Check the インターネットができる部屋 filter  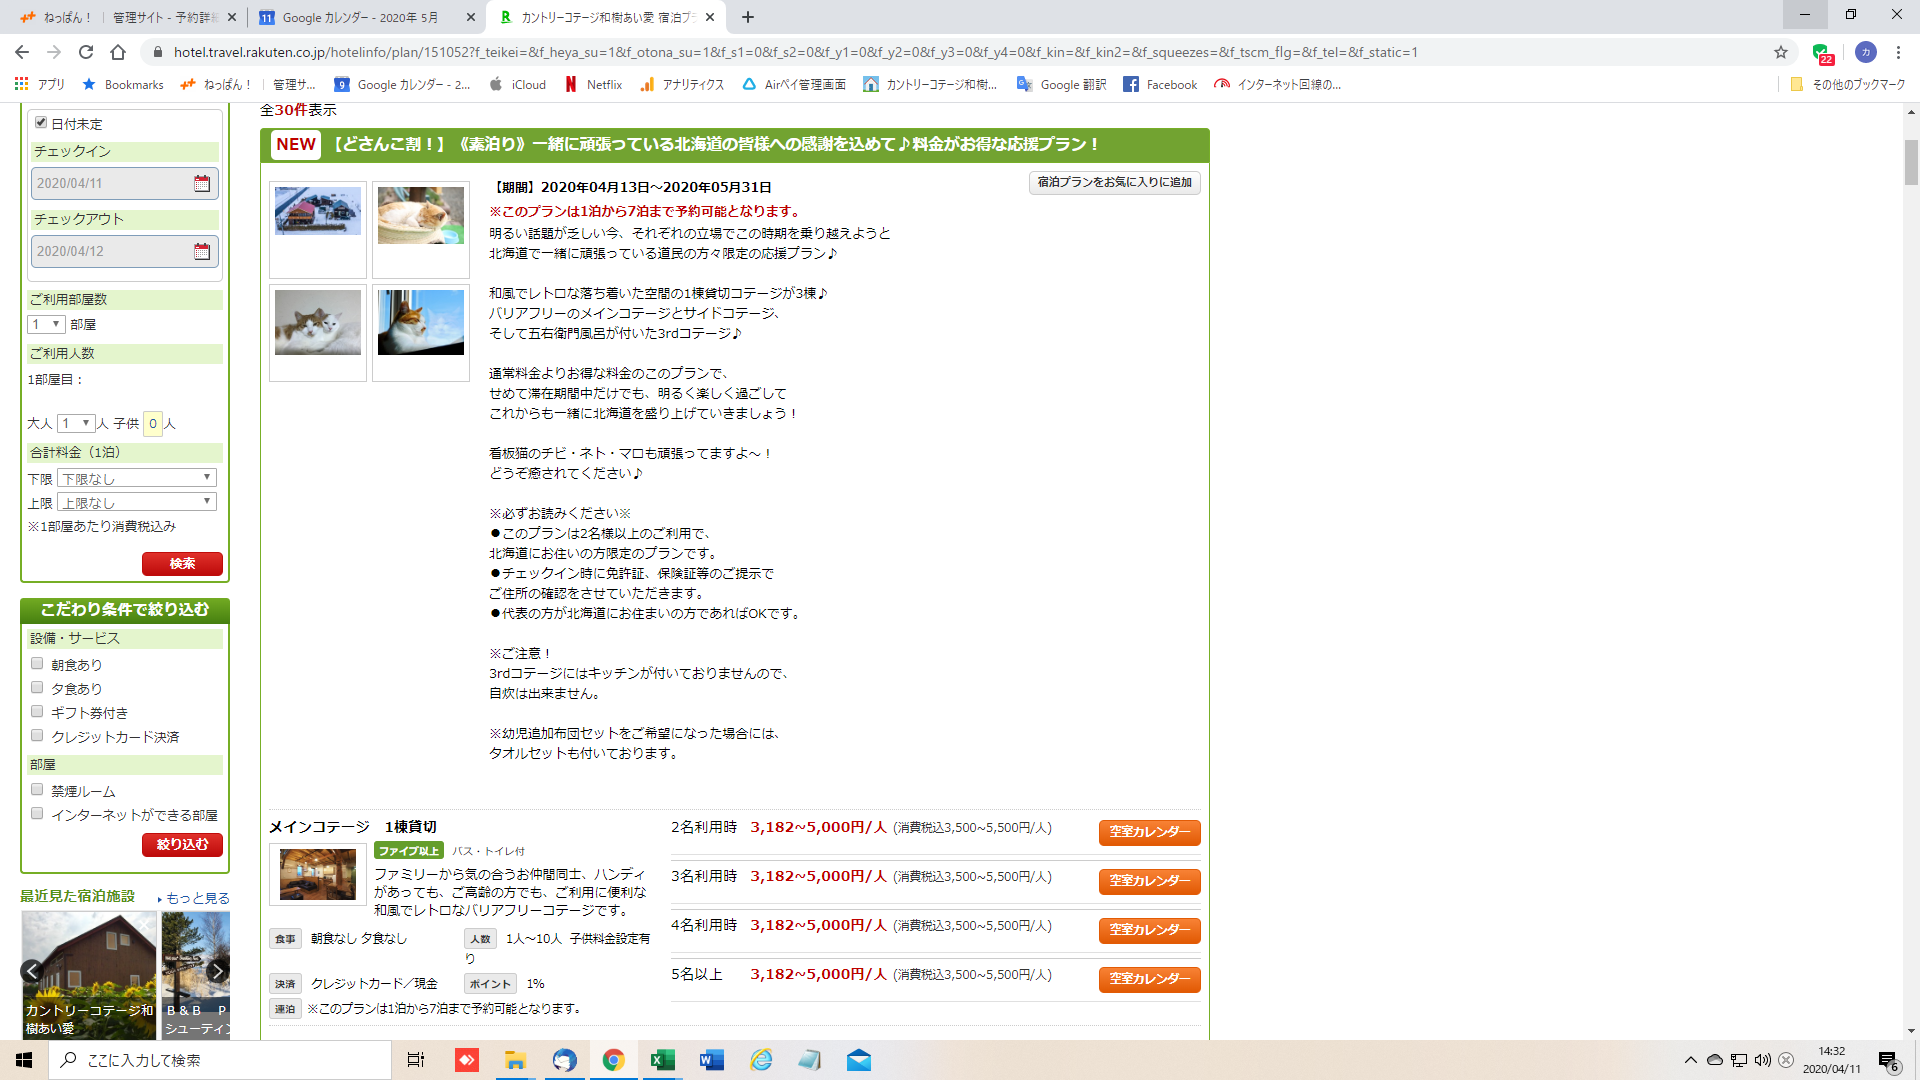point(37,813)
